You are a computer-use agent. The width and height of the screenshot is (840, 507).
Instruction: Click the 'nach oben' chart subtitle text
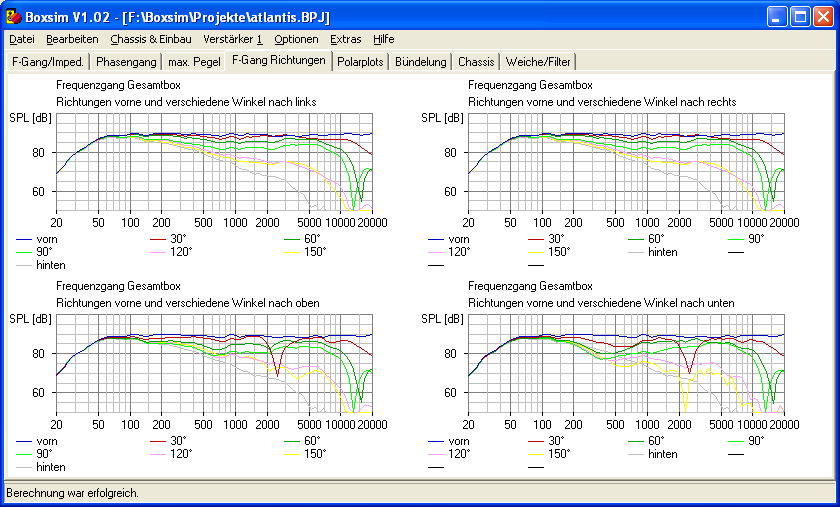(188, 303)
